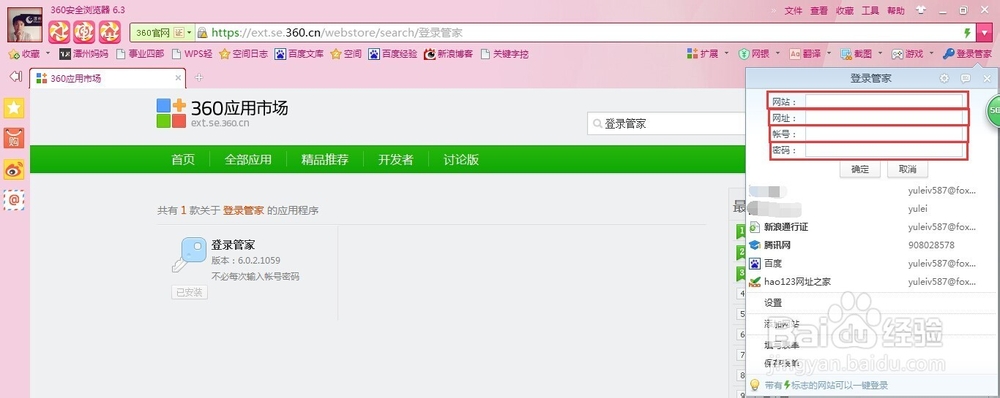Open 讨论版 navigation item
This screenshot has width=1000, height=398.
(461, 159)
